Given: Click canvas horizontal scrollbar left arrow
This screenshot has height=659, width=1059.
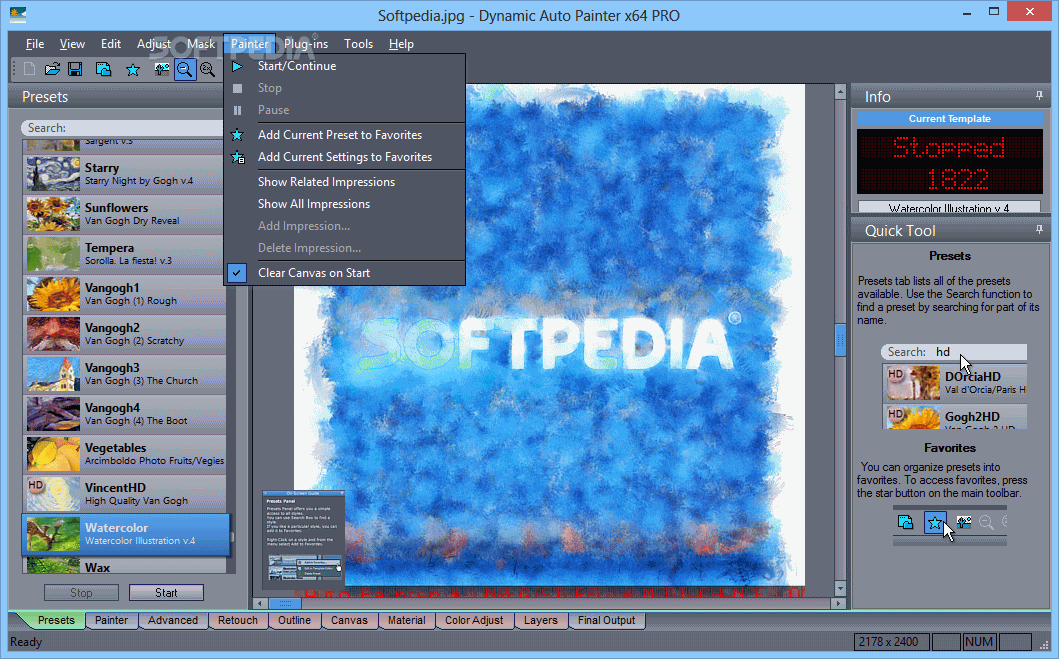Looking at the screenshot, I should [261, 603].
